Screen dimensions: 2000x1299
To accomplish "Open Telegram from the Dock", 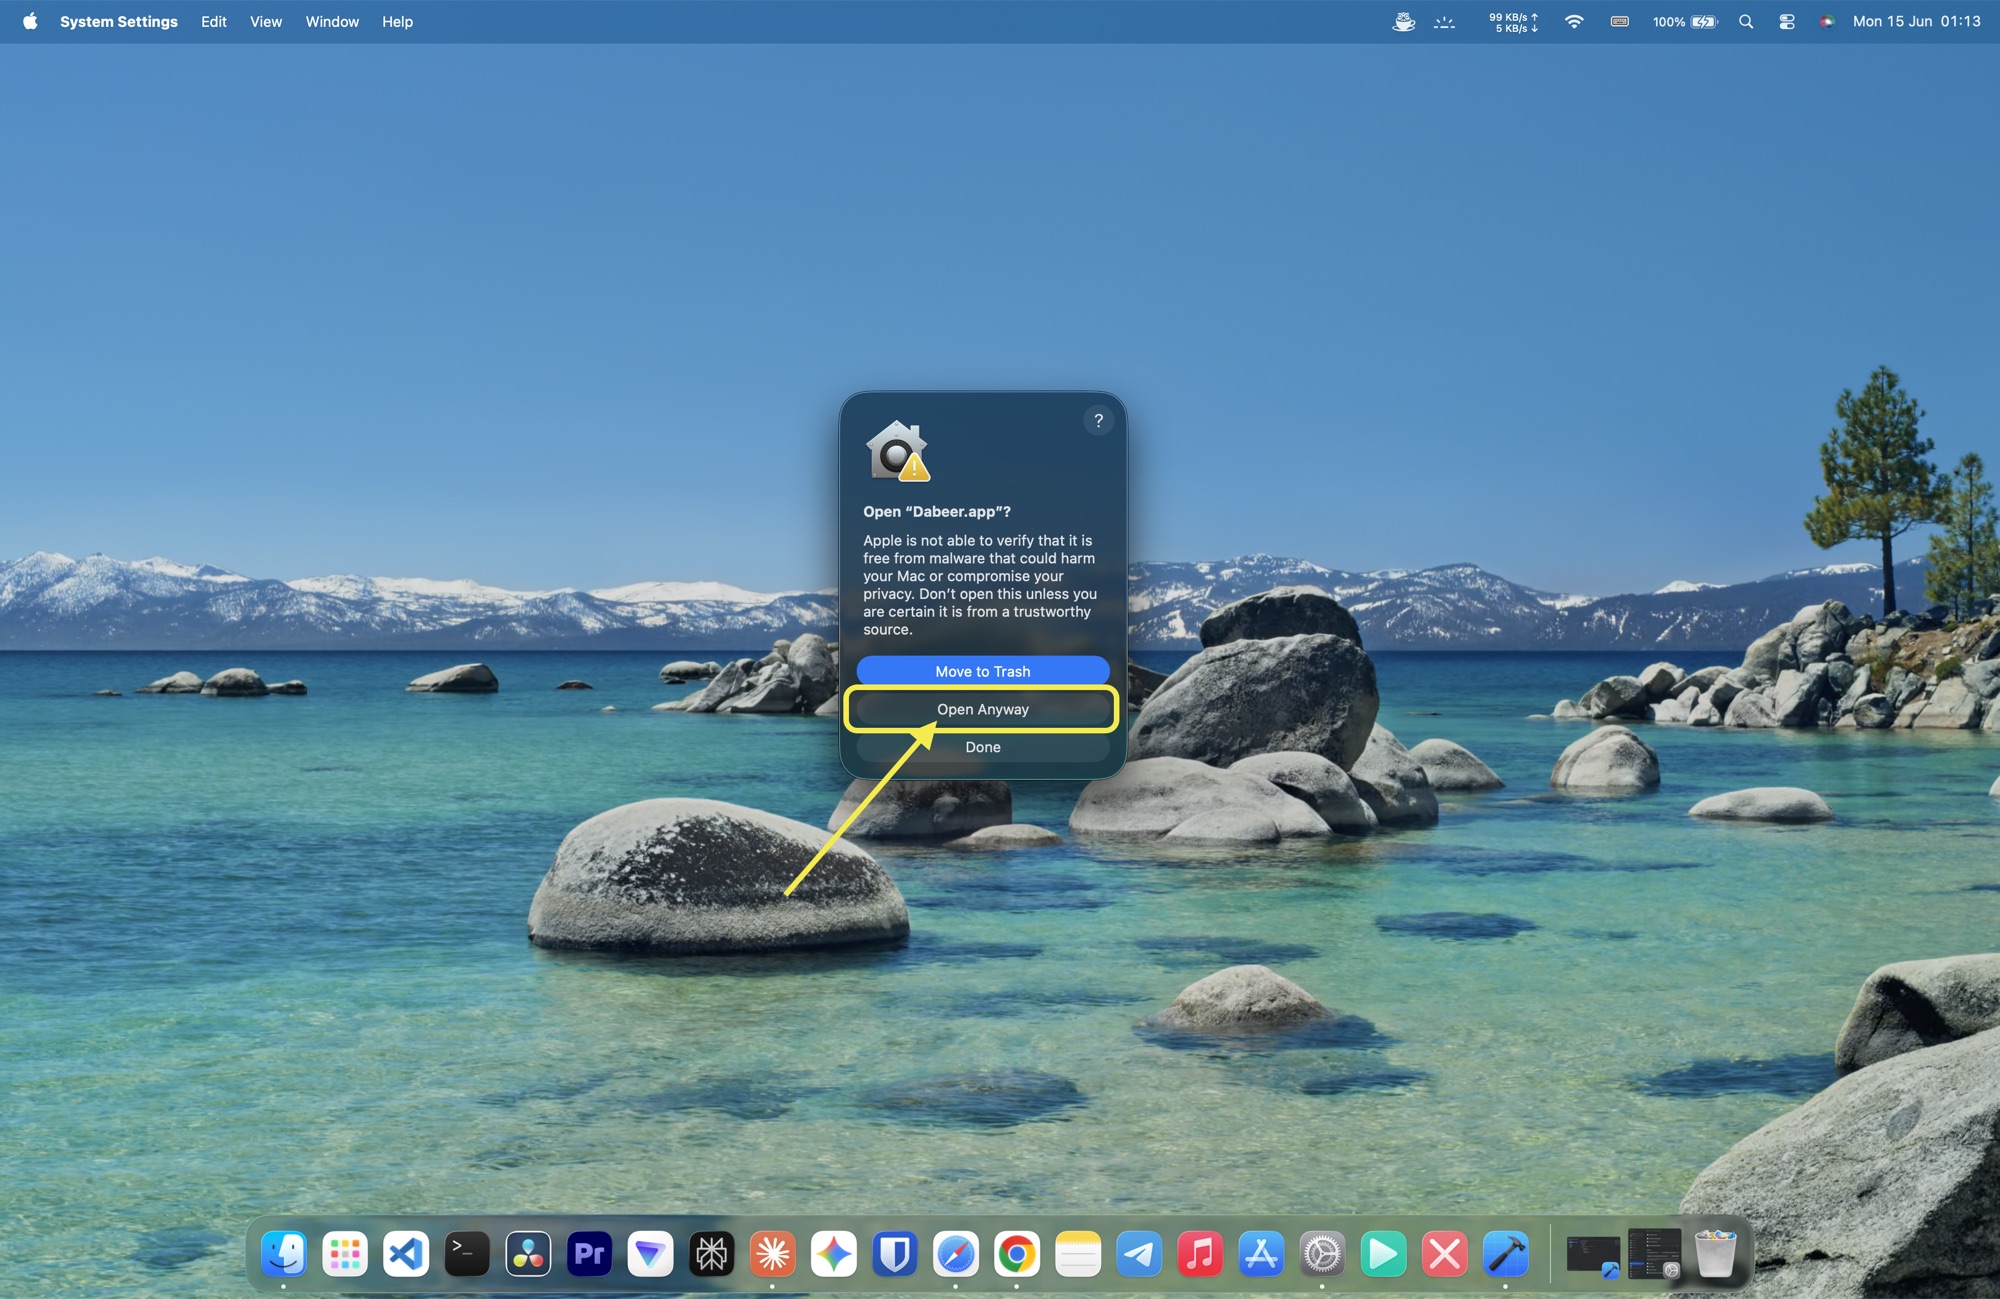I will click(1139, 1253).
